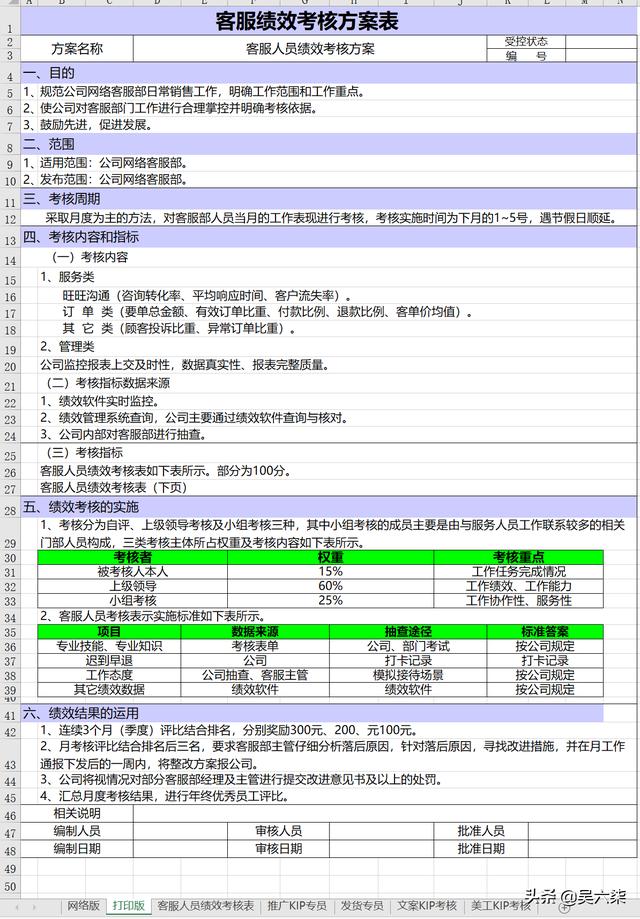Click the 权重 green table header
Viewport: 640px width, 919px height.
(331, 557)
